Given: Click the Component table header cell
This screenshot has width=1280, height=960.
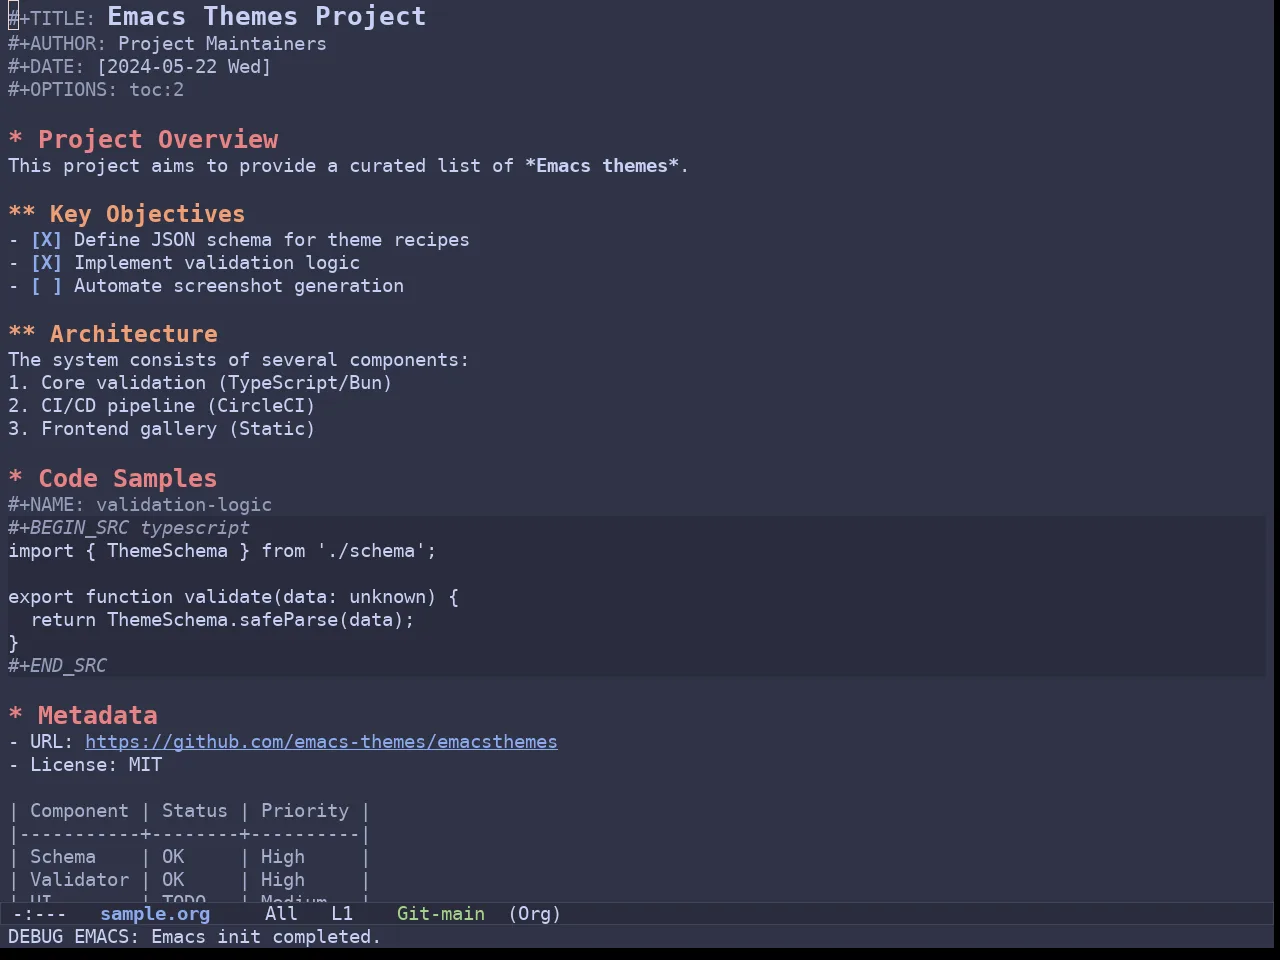Looking at the screenshot, I should 79,811.
